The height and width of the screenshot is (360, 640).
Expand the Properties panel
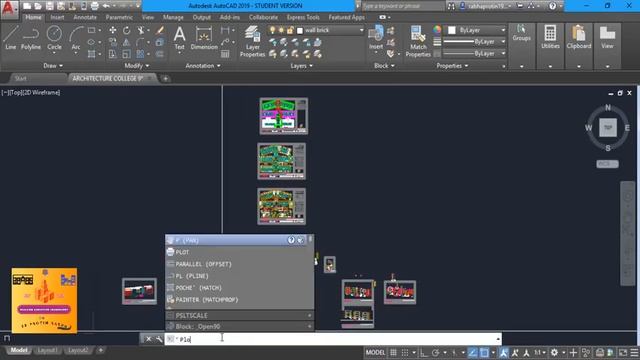[452, 66]
